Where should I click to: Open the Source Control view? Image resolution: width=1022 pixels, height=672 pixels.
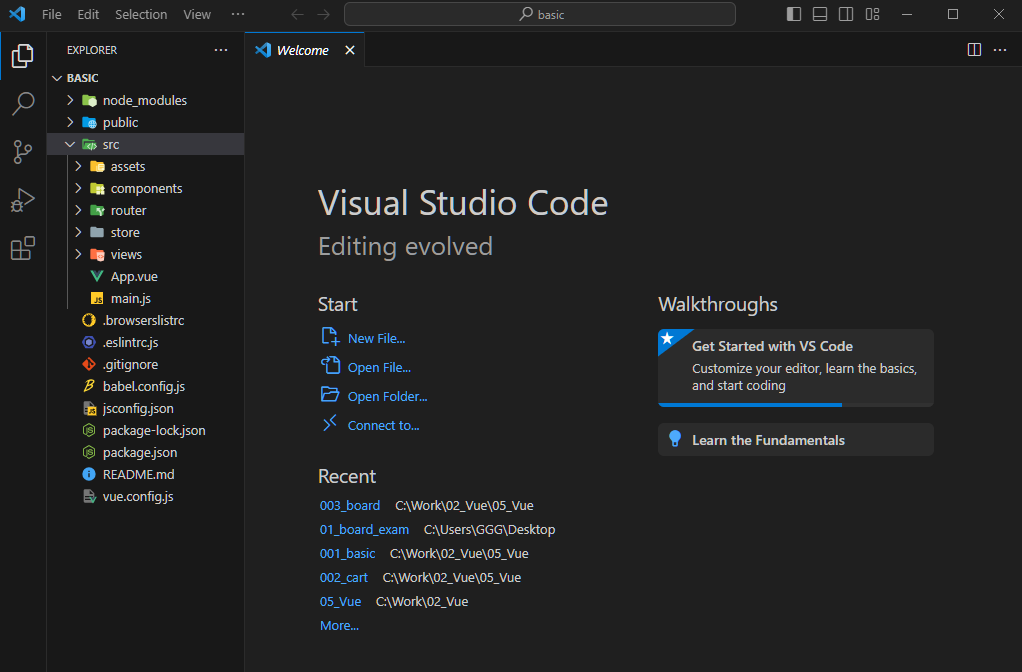22,152
